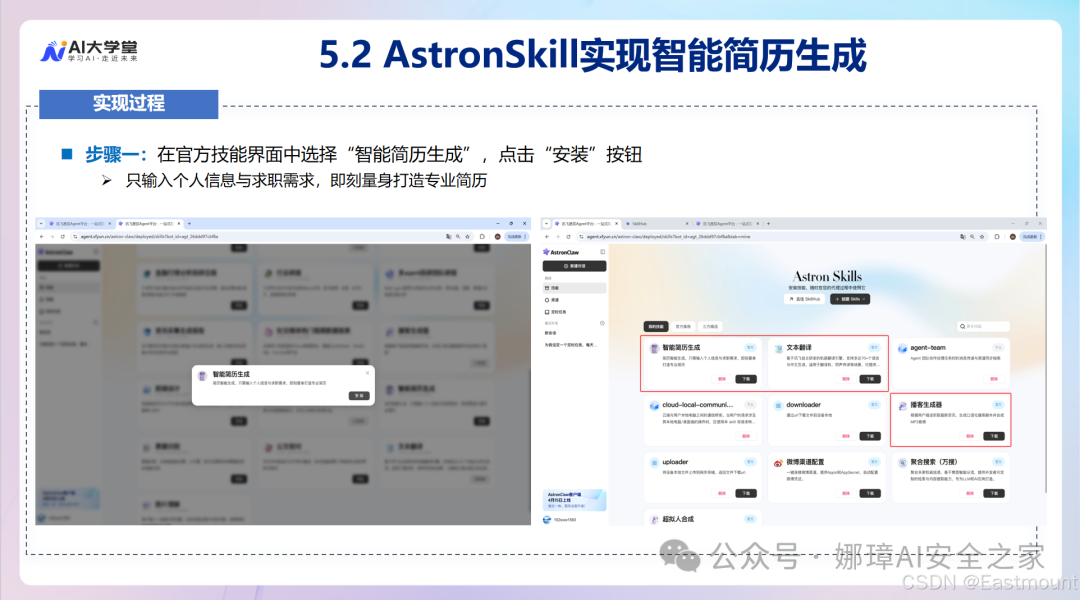This screenshot has width=1080, height=600.
Task: Go forward in the right browser window
Action: [557, 236]
